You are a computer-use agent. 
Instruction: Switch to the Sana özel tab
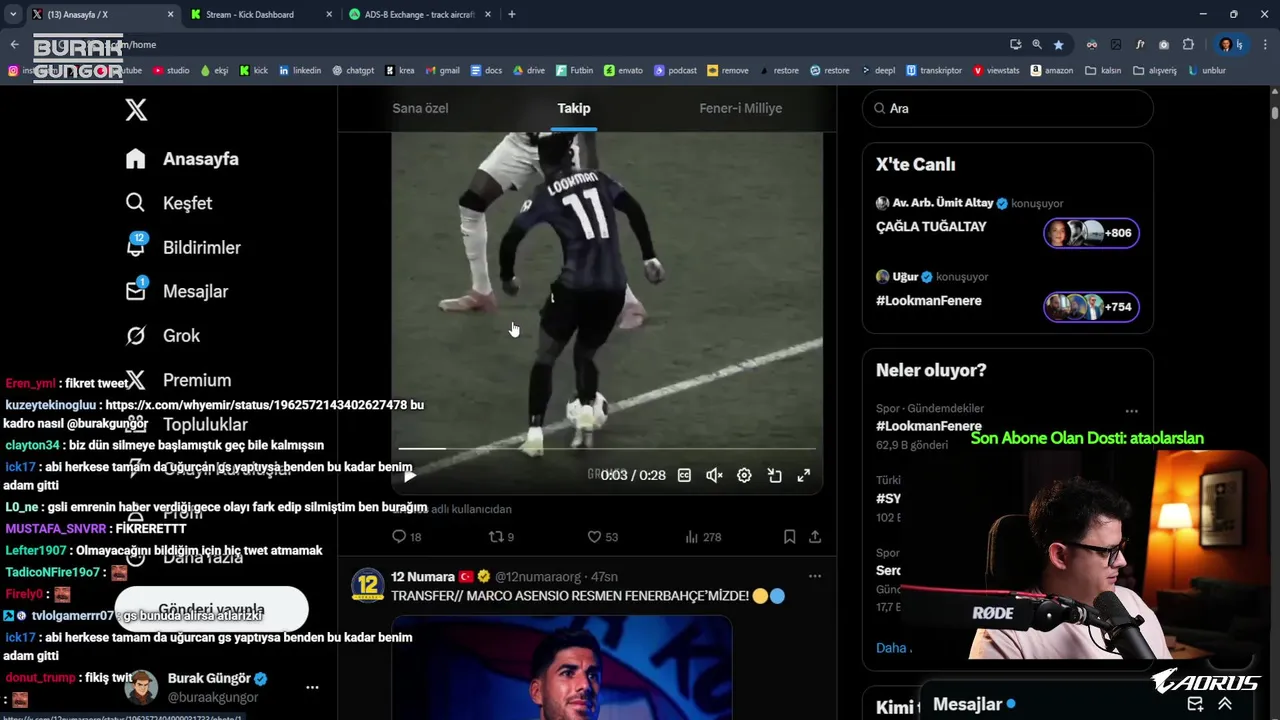pyautogui.click(x=420, y=108)
